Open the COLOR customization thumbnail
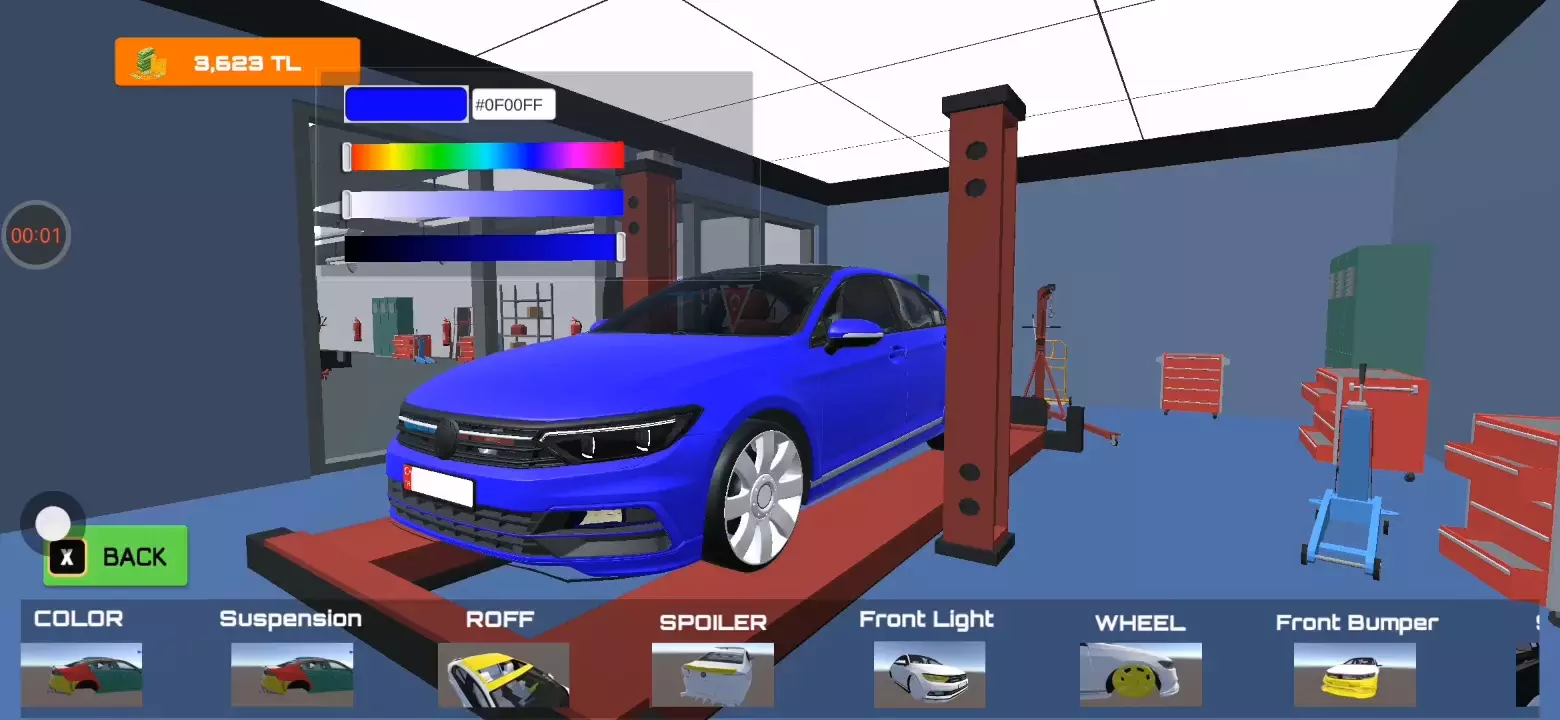Viewport: 1560px width, 720px height. pos(81,674)
